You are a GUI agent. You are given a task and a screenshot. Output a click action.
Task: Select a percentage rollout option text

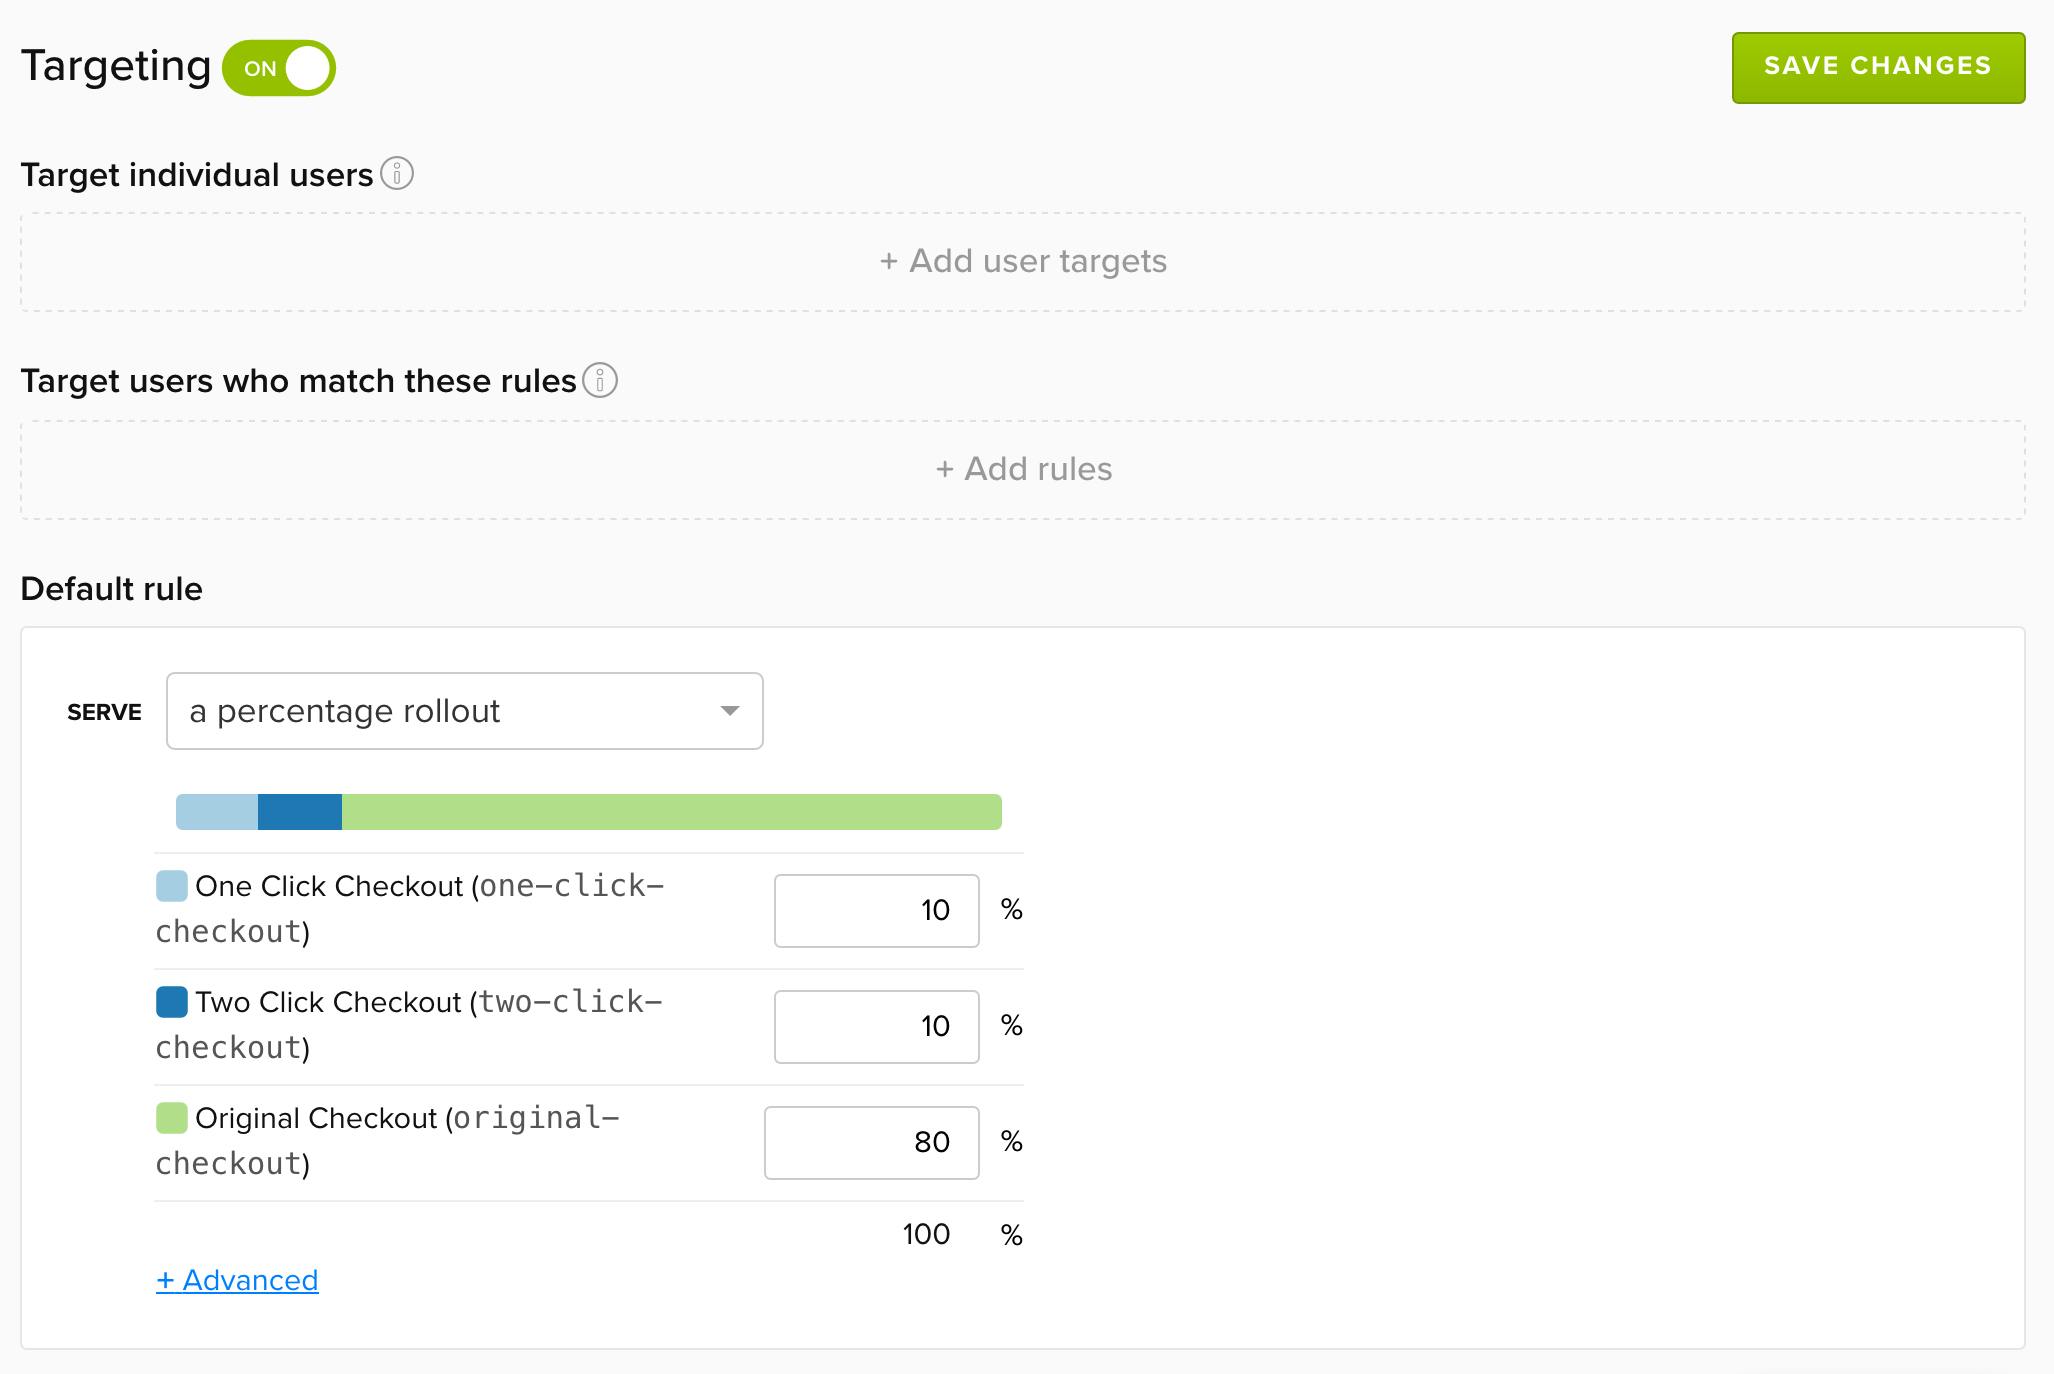[x=345, y=711]
